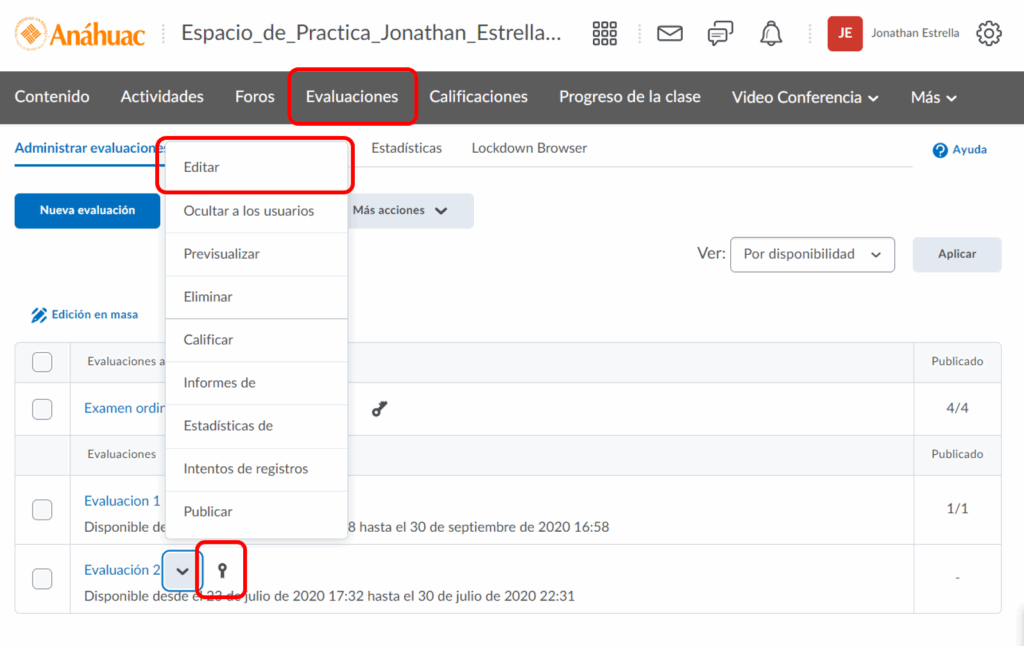
Task: Click the key icon beside Evaluacion 2
Action: (222, 571)
